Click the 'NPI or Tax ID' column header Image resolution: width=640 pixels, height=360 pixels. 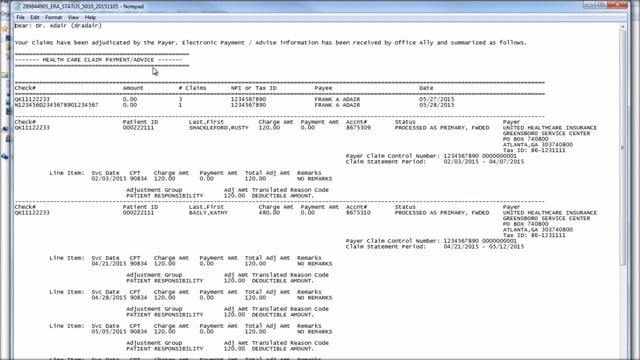(x=253, y=88)
